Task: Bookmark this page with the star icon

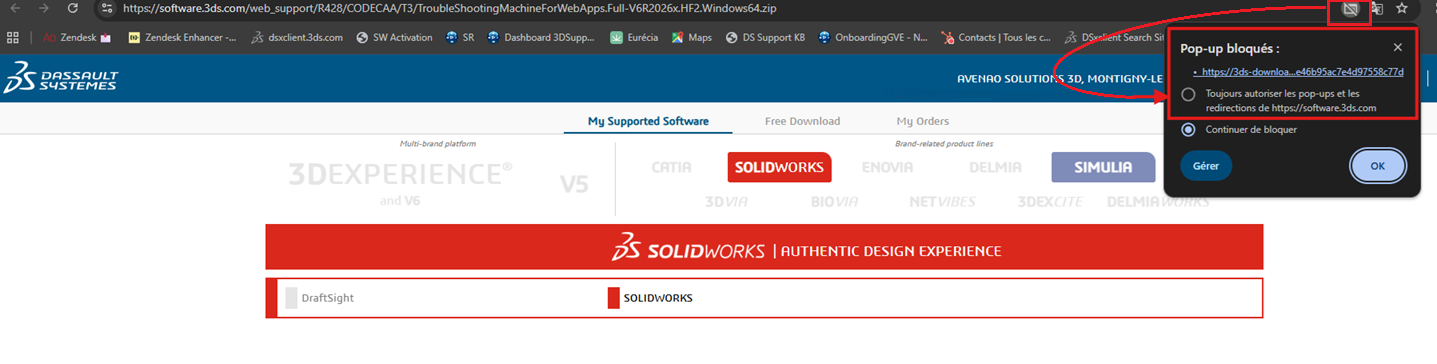Action: pos(1402,9)
